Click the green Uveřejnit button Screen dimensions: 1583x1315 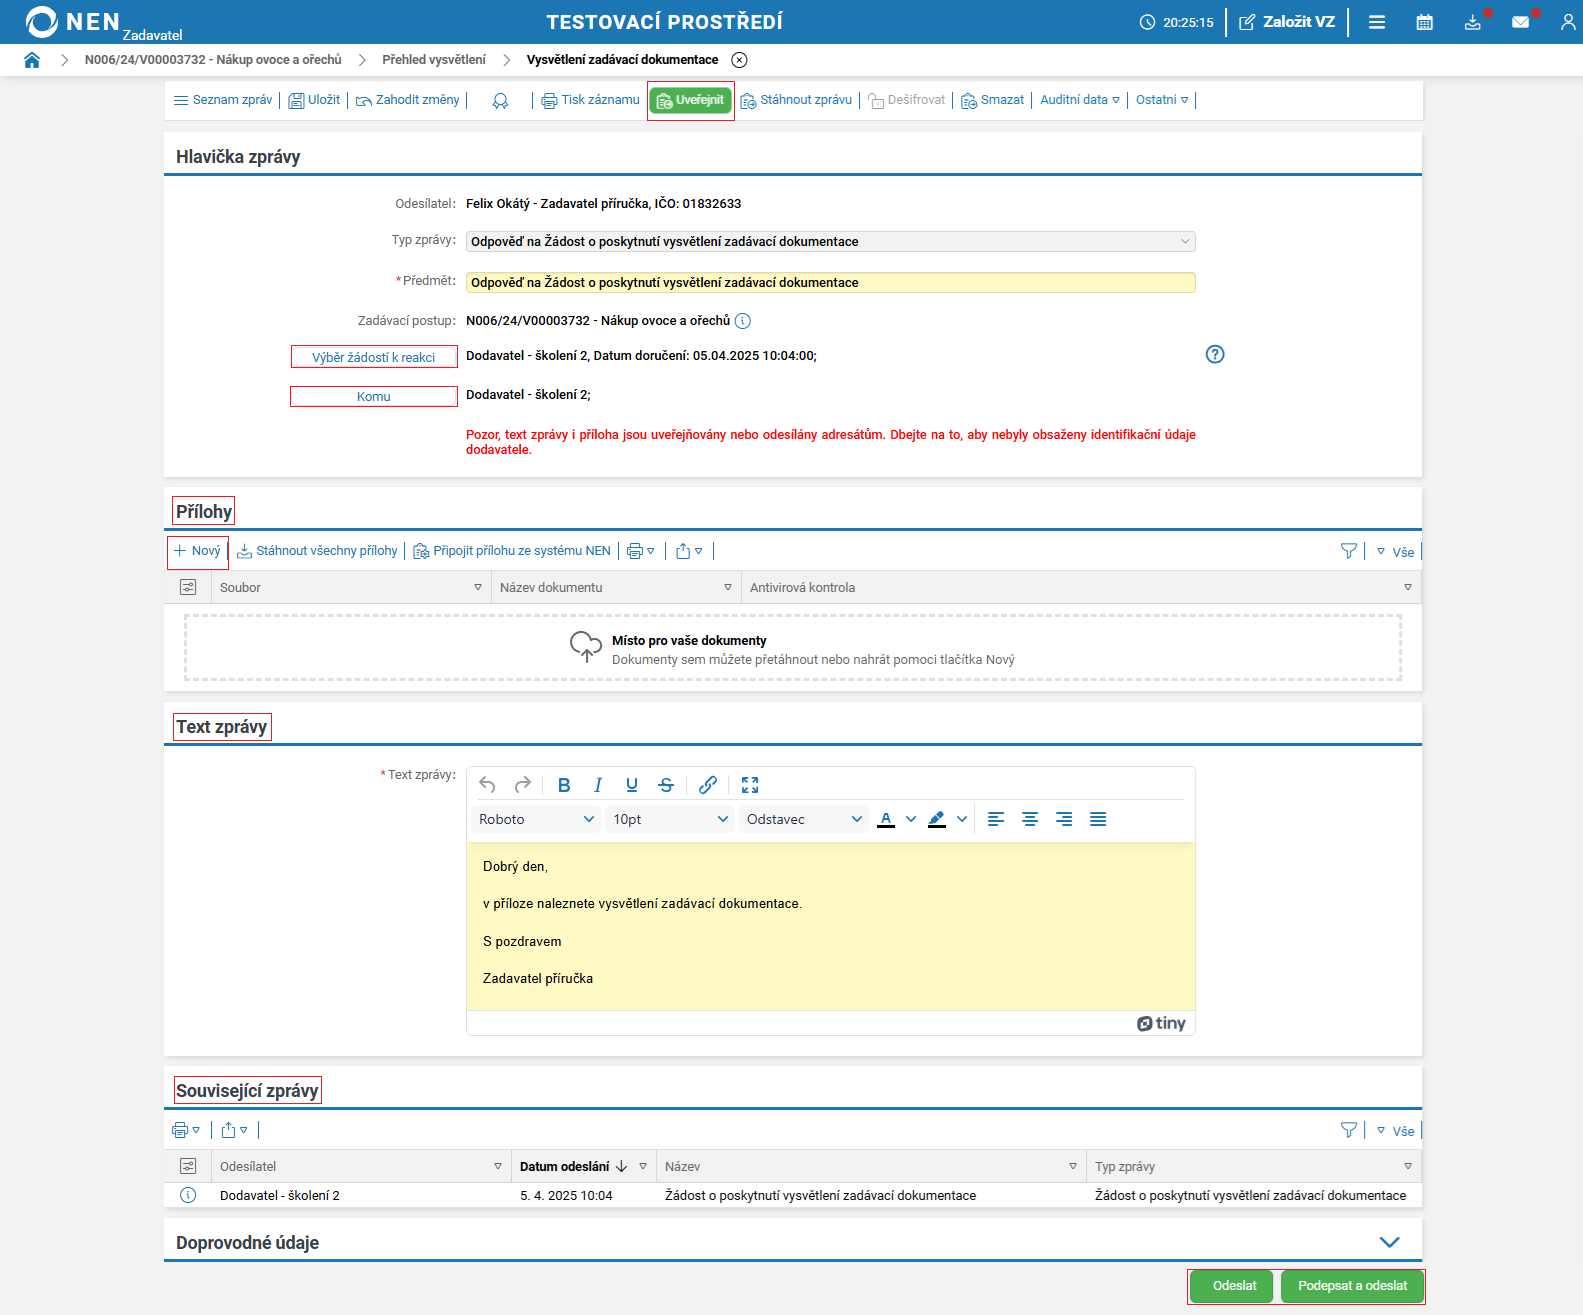(x=690, y=100)
